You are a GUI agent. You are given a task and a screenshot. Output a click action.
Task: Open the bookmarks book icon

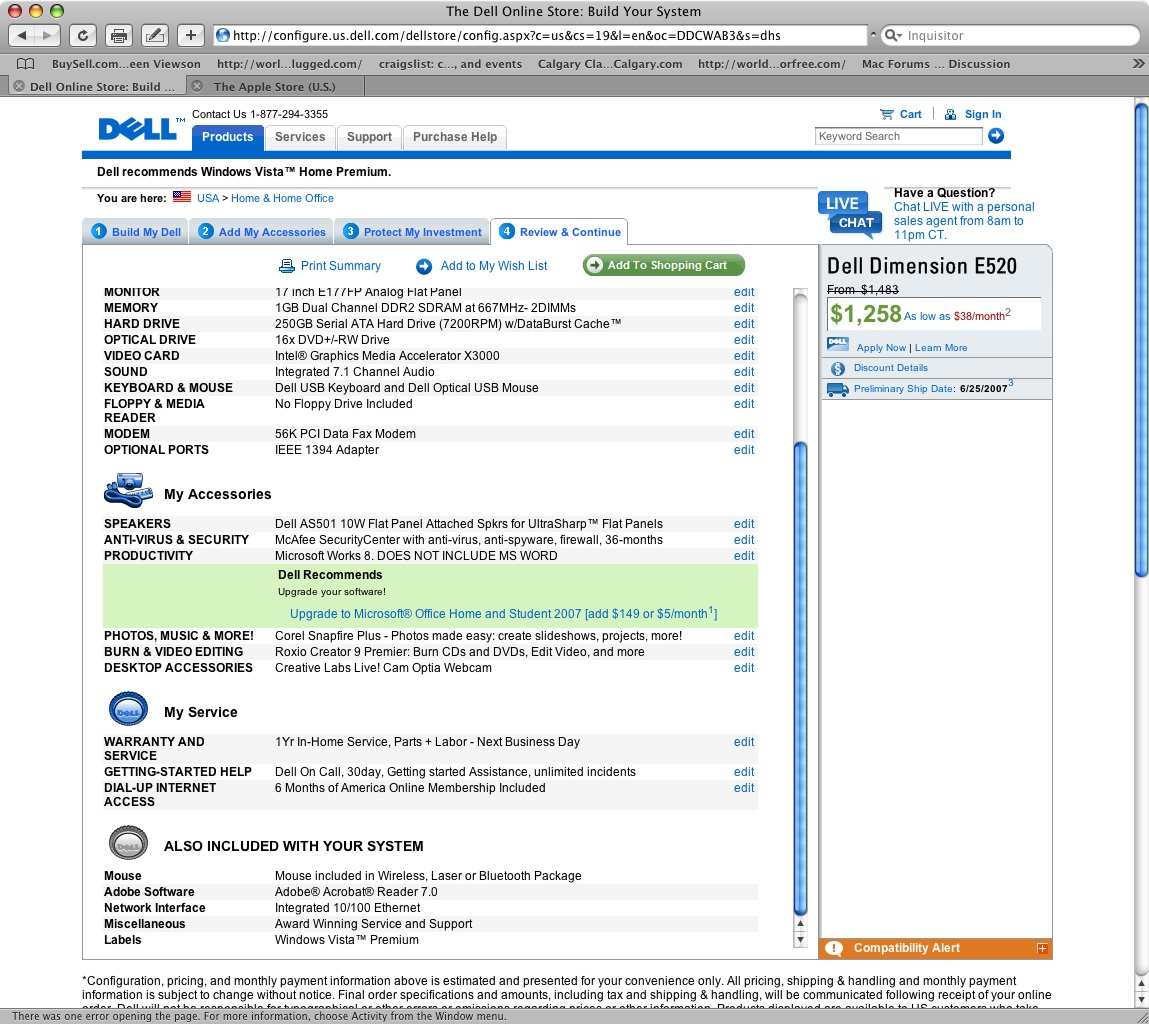point(26,64)
